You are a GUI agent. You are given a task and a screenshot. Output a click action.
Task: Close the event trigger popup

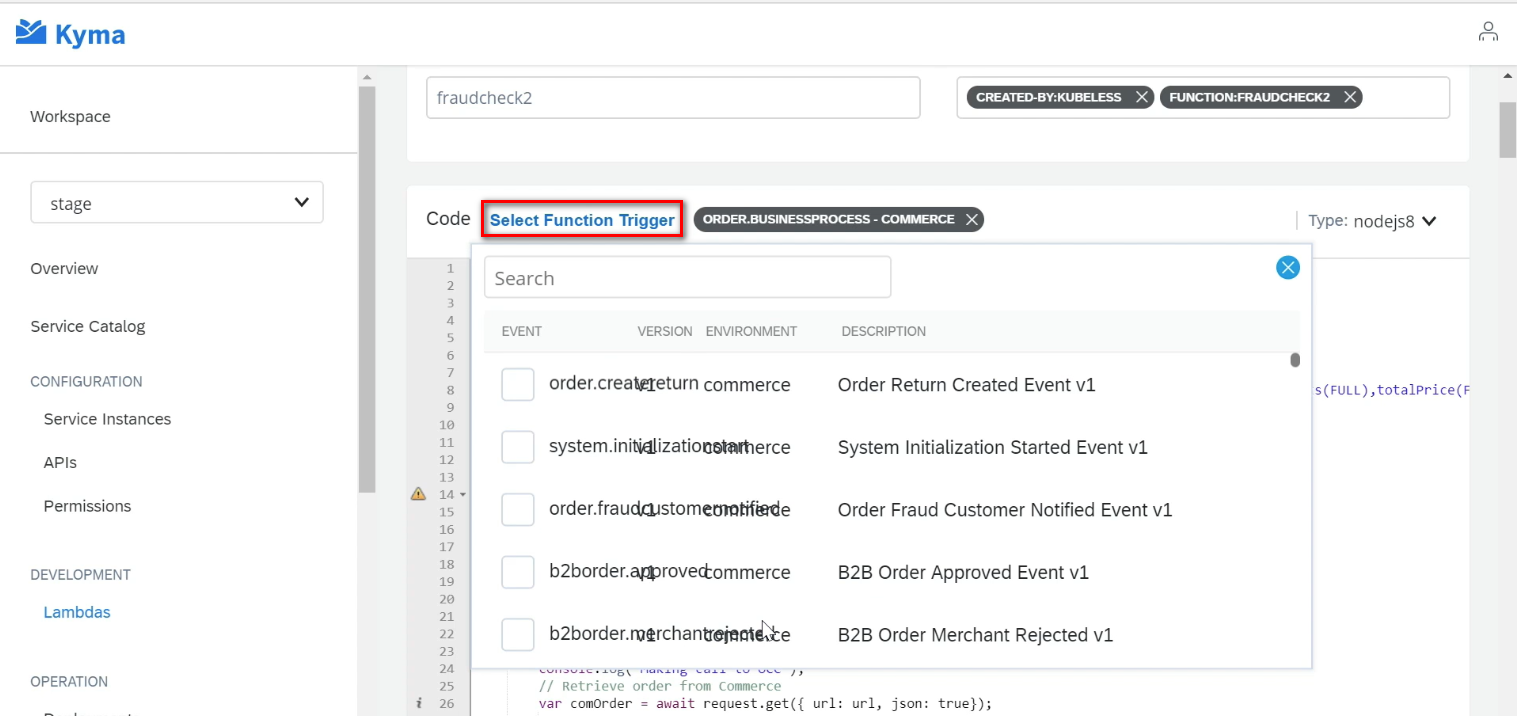click(x=1288, y=267)
